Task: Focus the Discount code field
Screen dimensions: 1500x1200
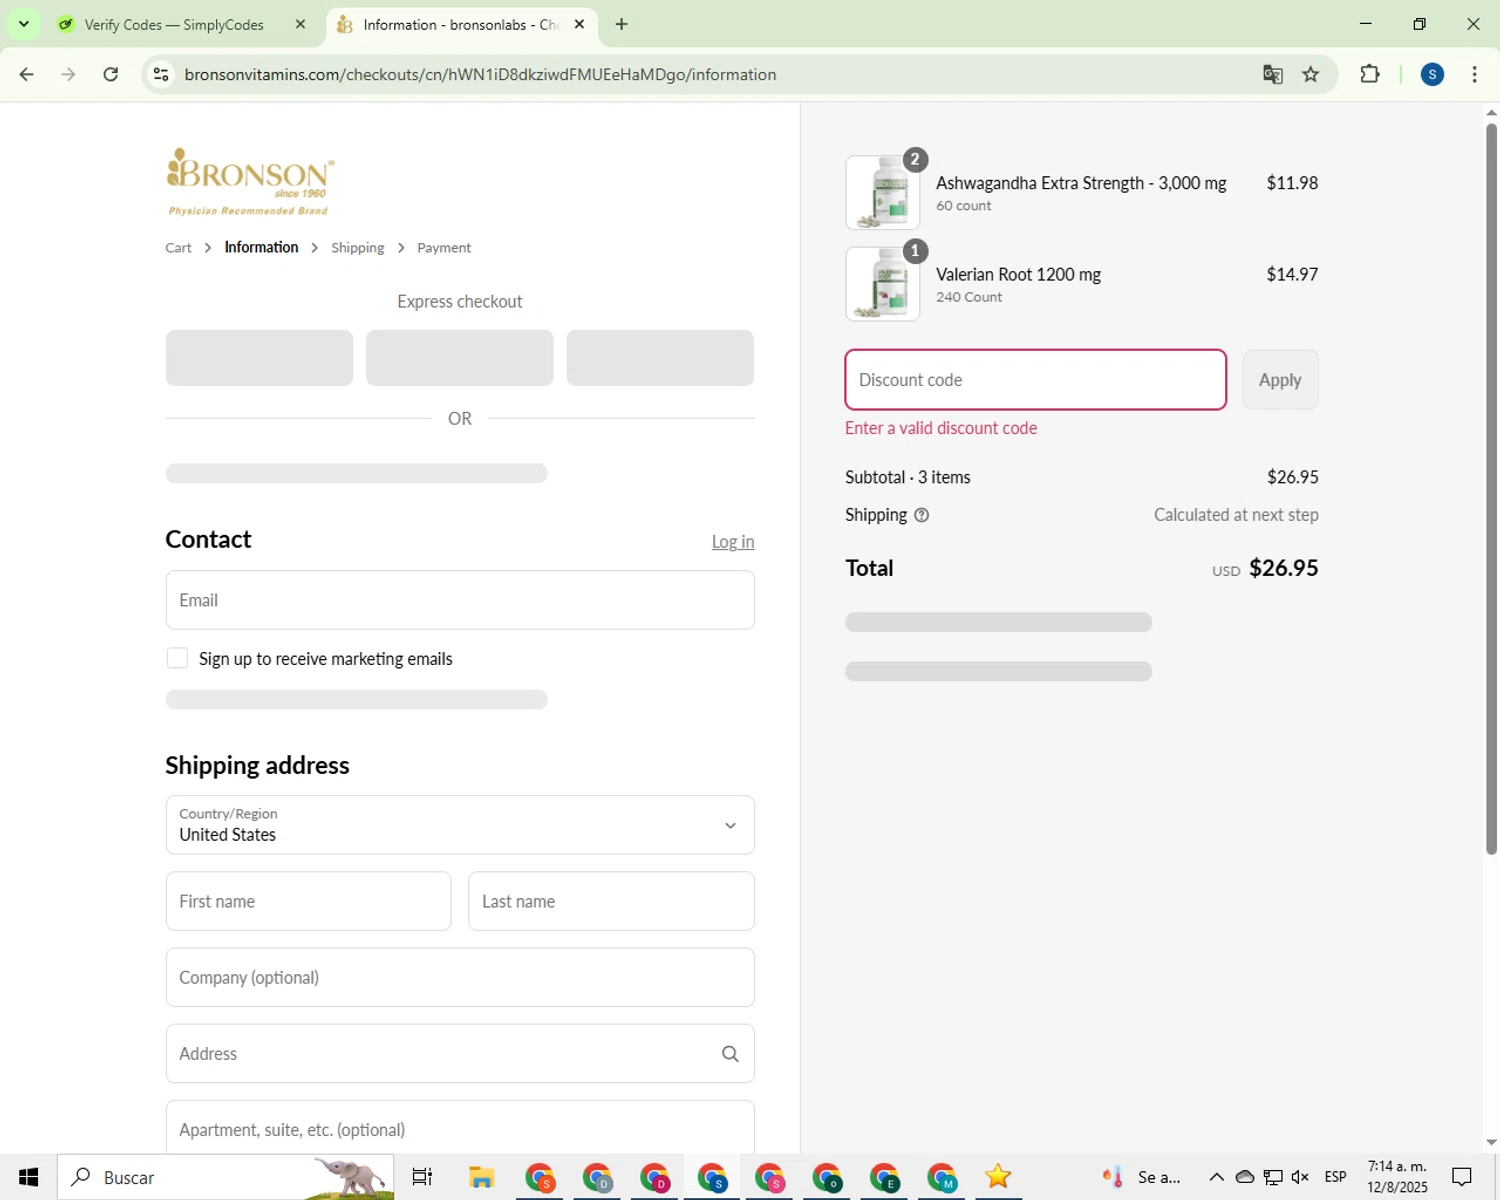Action: (1035, 380)
